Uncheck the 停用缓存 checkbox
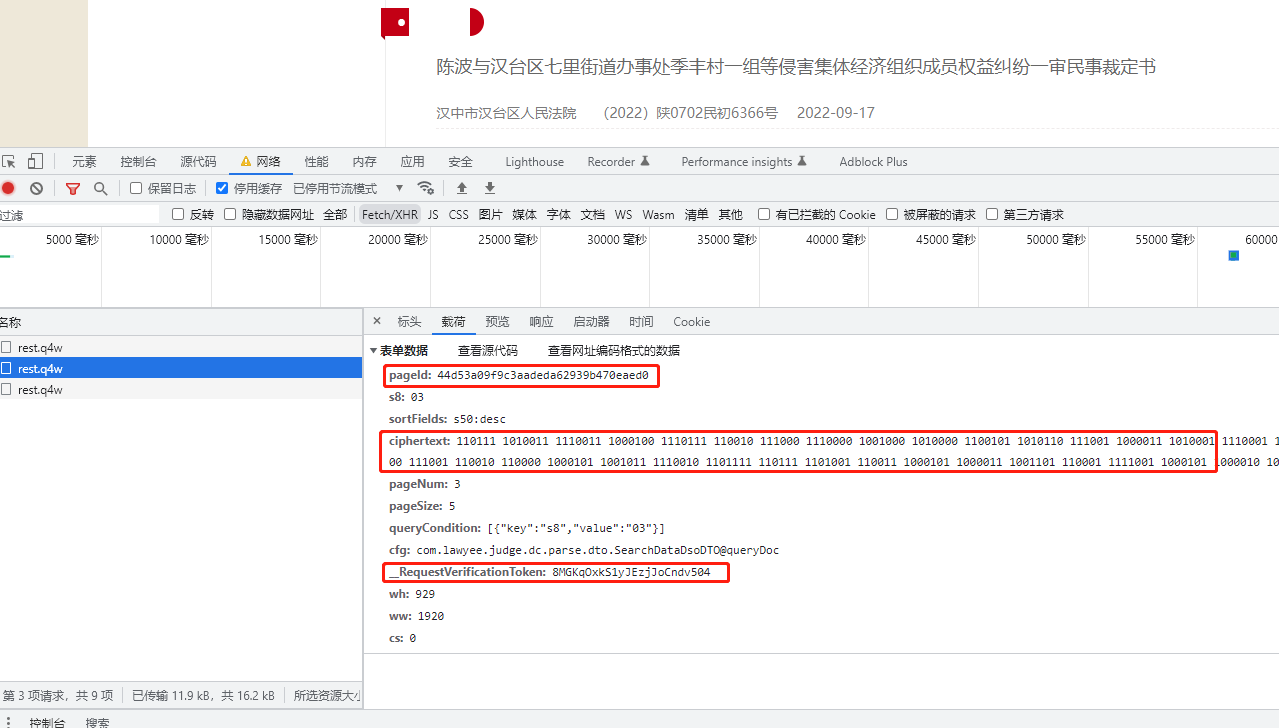This screenshot has height=728, width=1279. pos(222,188)
